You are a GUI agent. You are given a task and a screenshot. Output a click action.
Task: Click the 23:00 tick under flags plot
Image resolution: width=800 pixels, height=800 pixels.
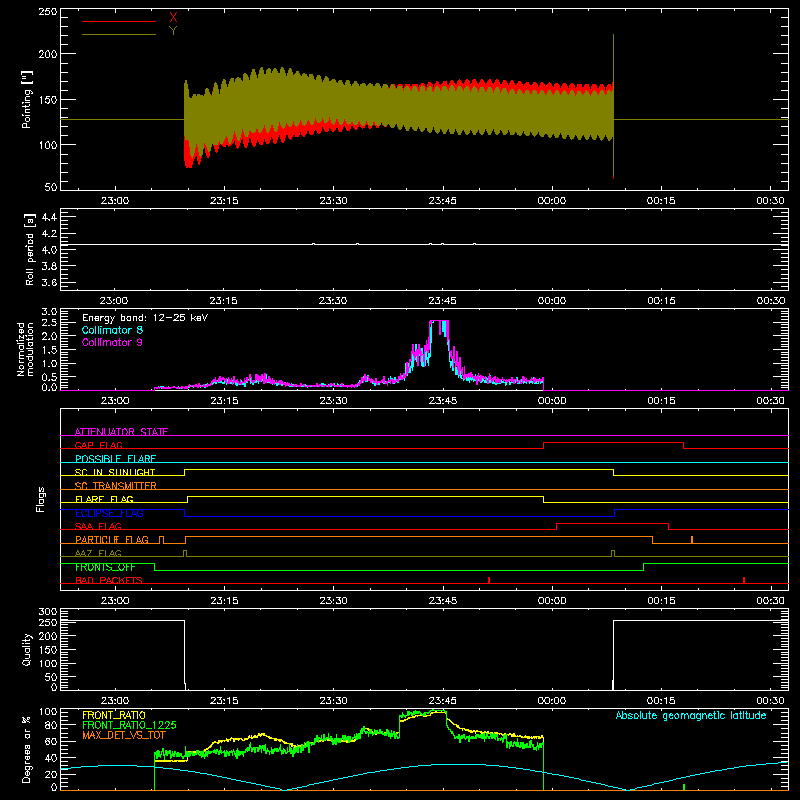tap(115, 601)
